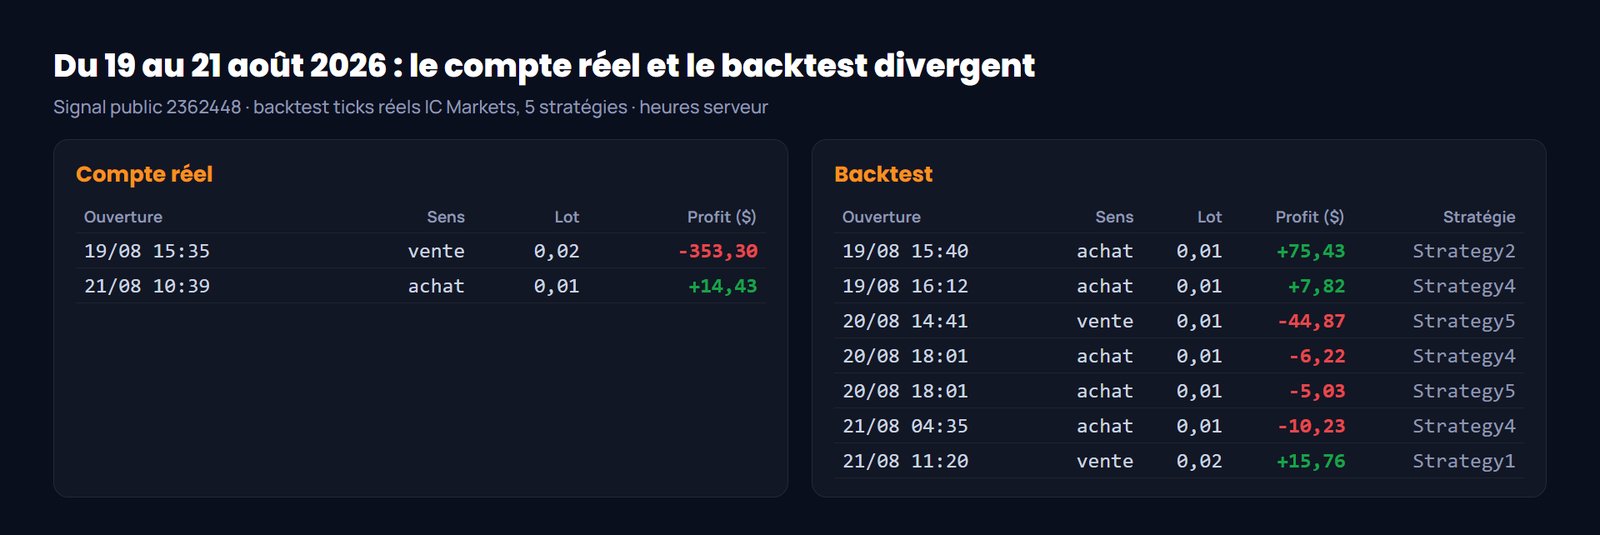This screenshot has height=535, width=1600.
Task: Click 'Strategy4' in the 19/08 16:12 row
Action: click(1464, 286)
